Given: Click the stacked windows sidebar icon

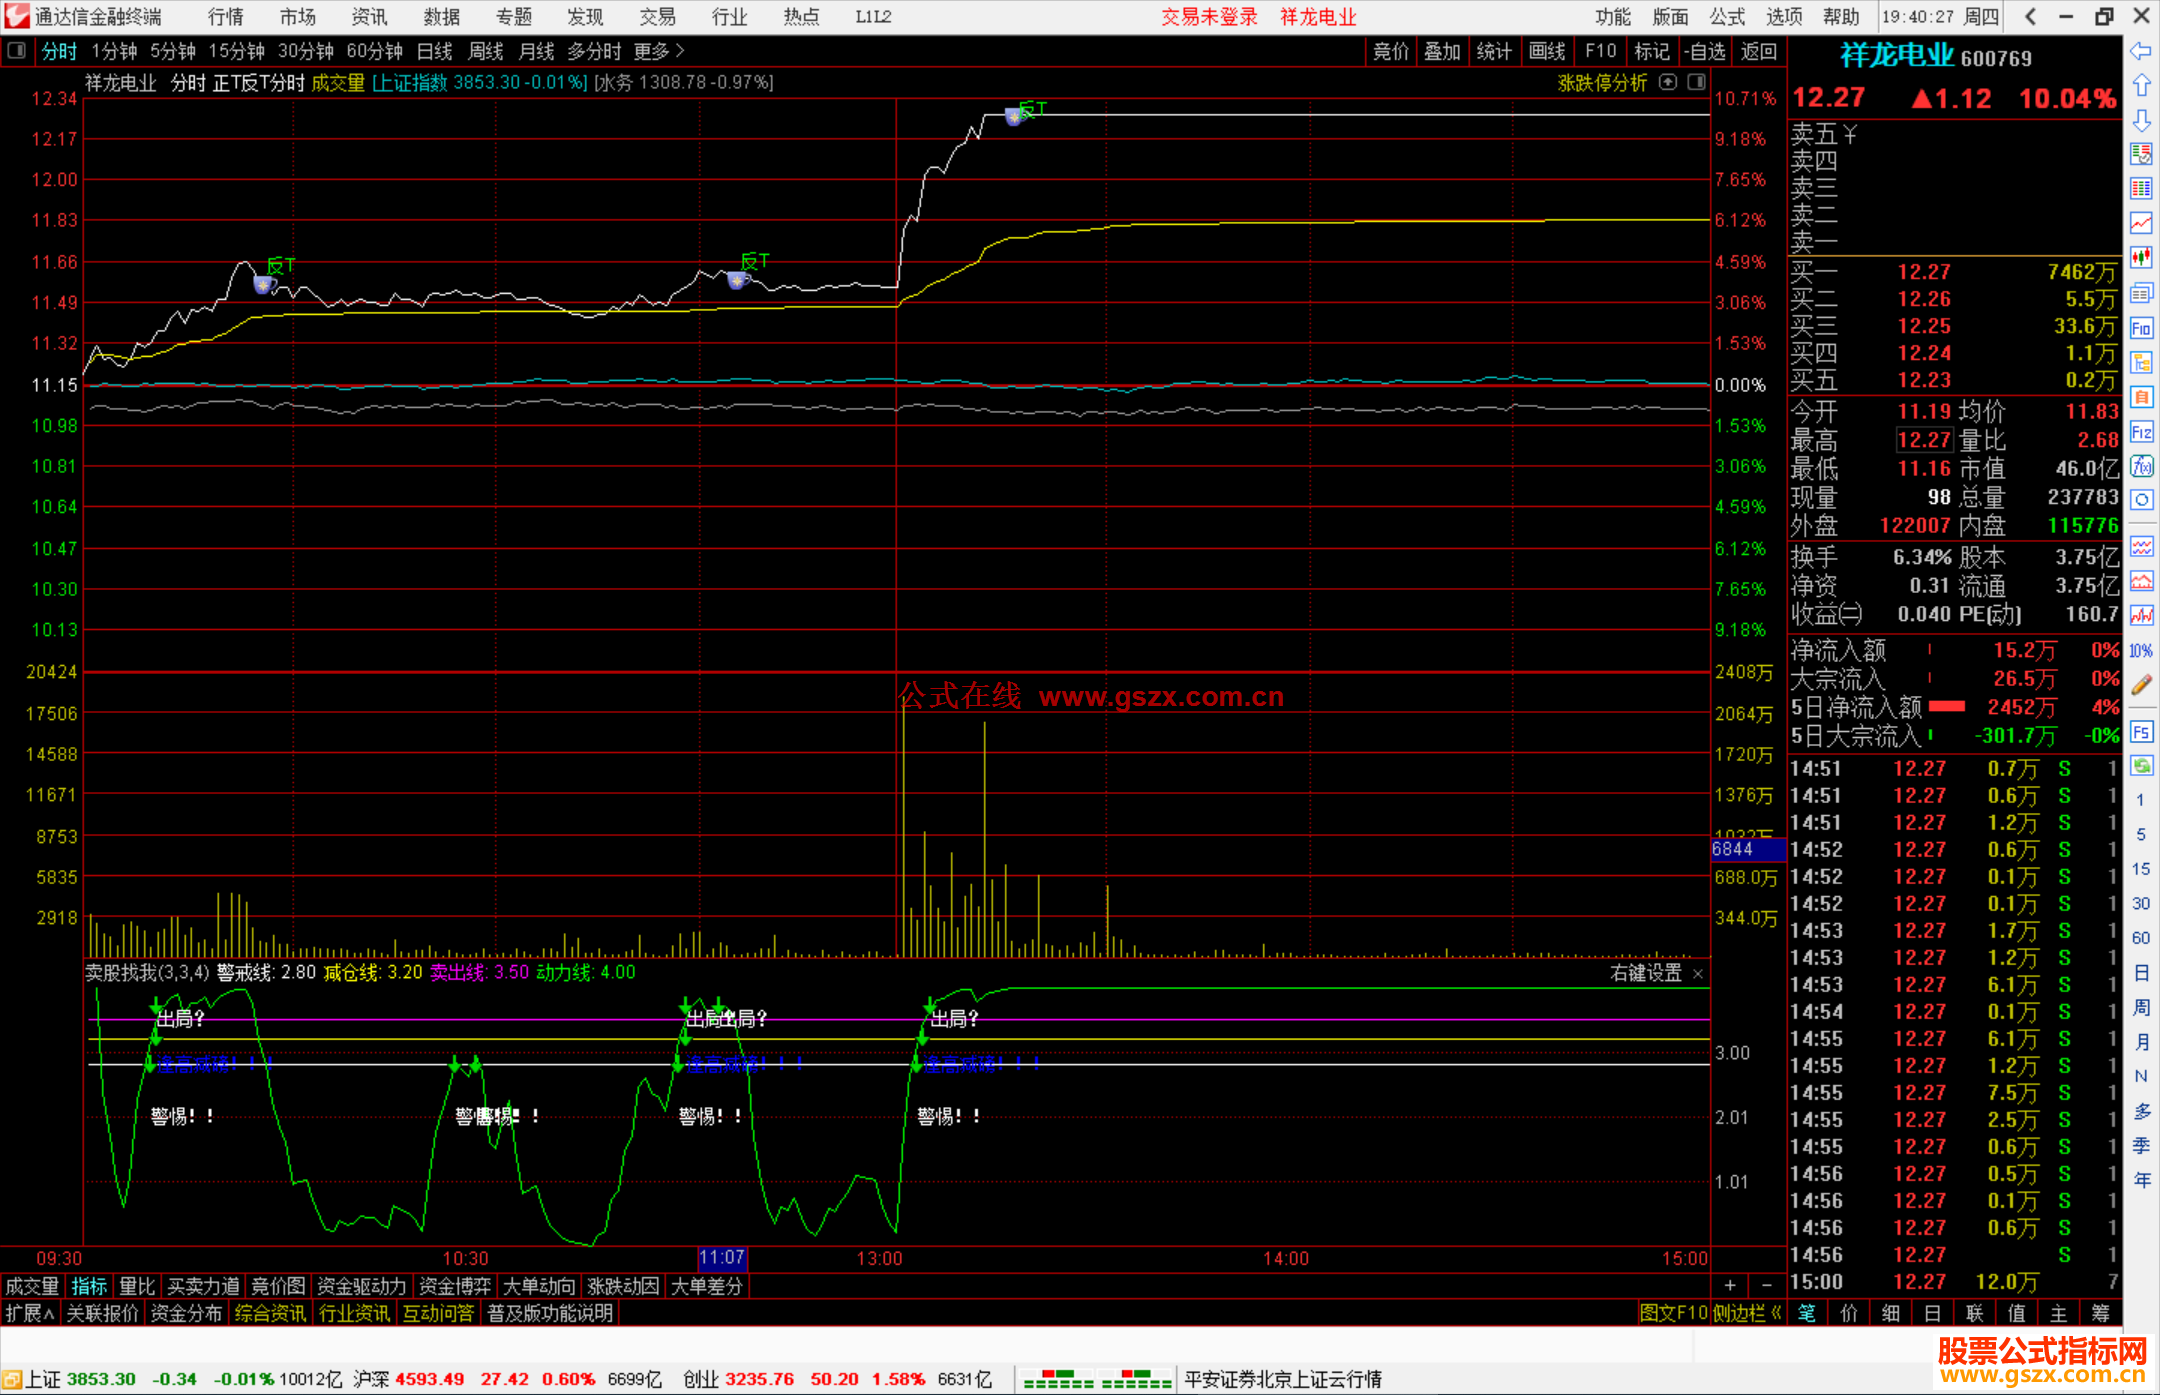Looking at the screenshot, I should point(2141,293).
